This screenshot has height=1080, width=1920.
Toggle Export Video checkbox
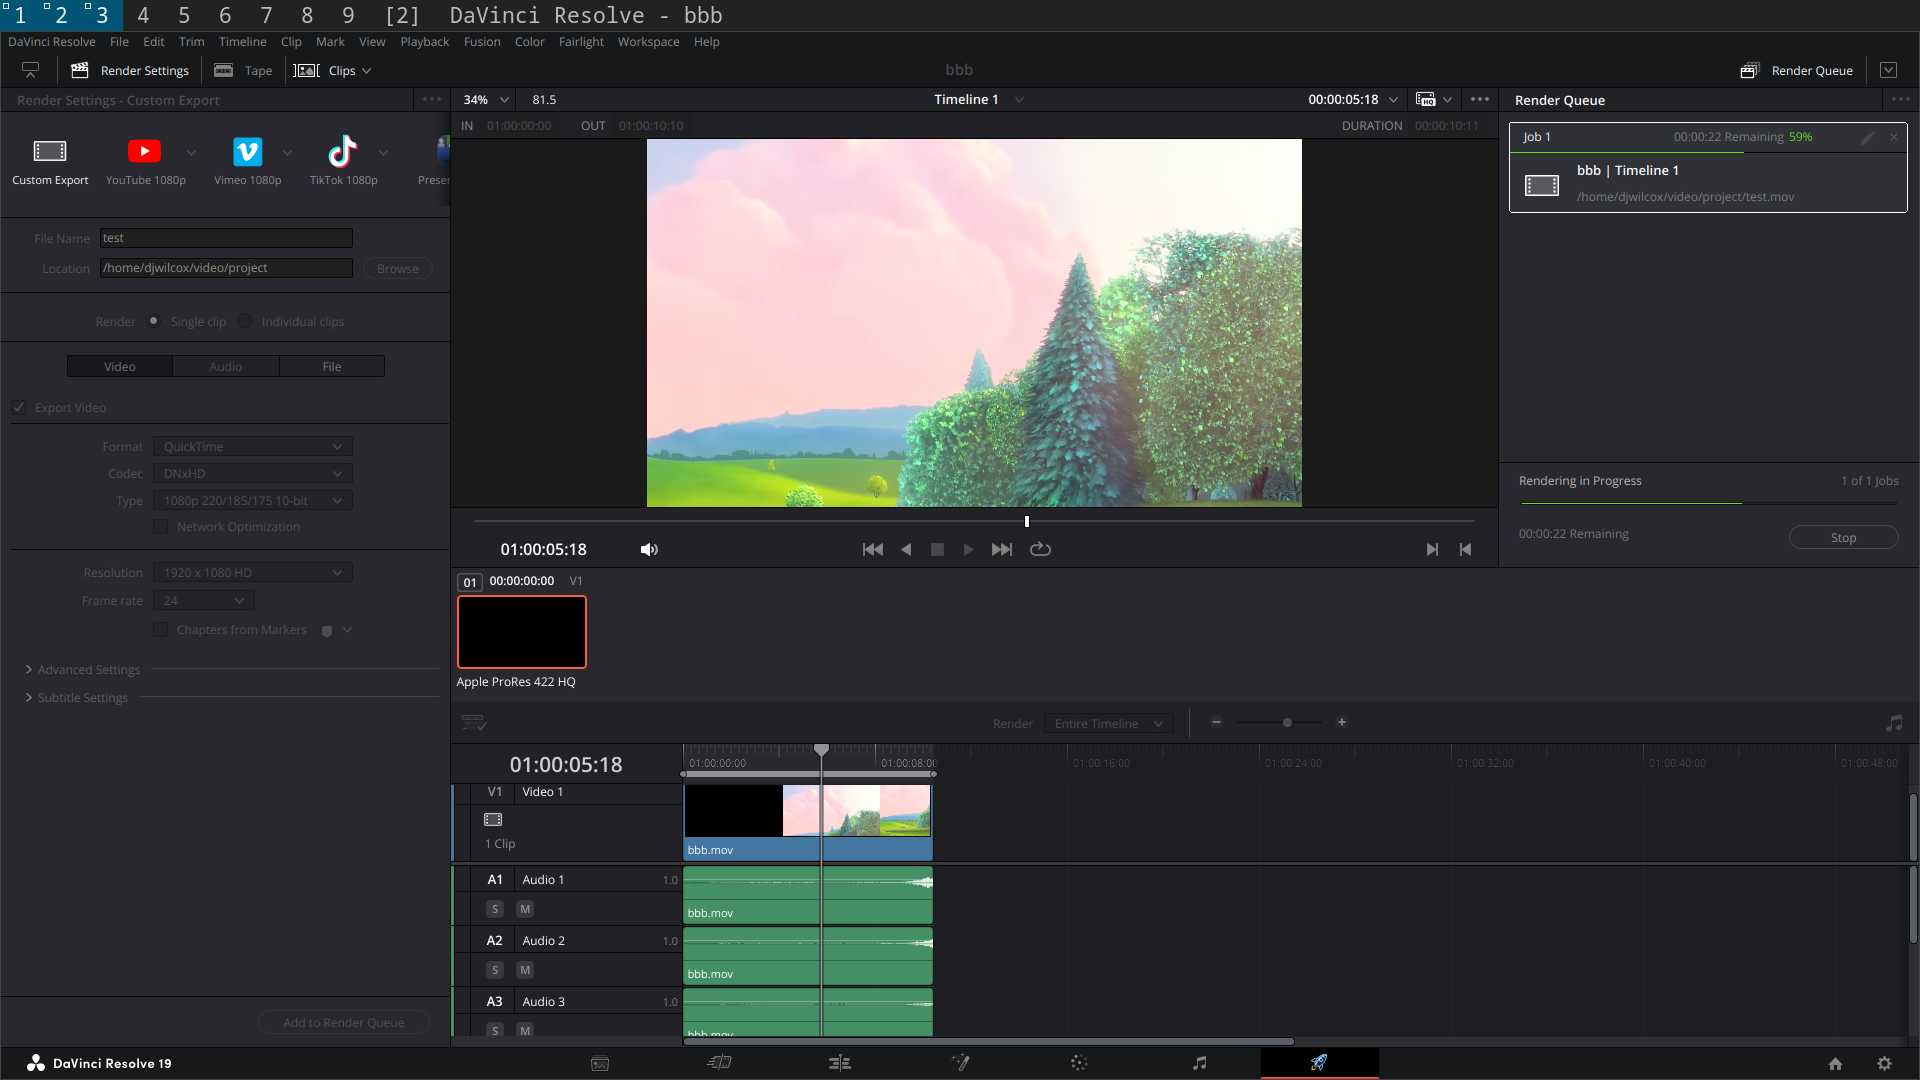[x=19, y=408]
